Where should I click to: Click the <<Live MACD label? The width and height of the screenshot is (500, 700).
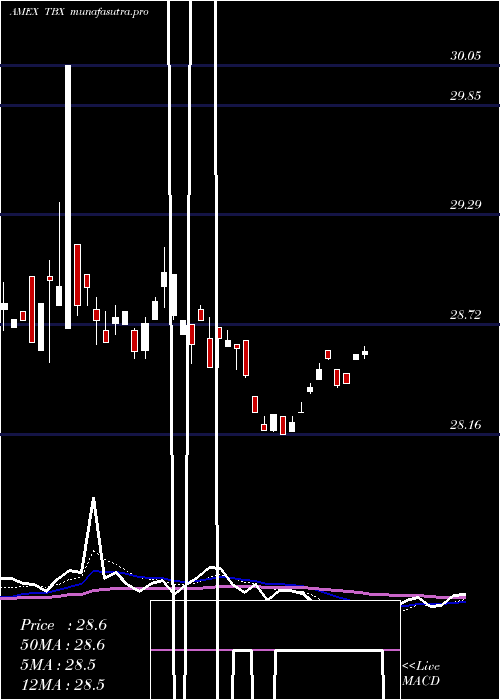pyautogui.click(x=421, y=674)
